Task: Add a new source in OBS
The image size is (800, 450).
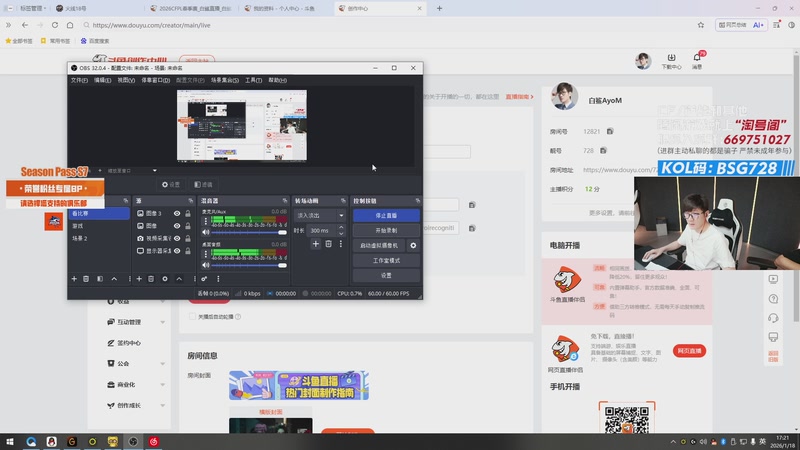Action: click(139, 279)
